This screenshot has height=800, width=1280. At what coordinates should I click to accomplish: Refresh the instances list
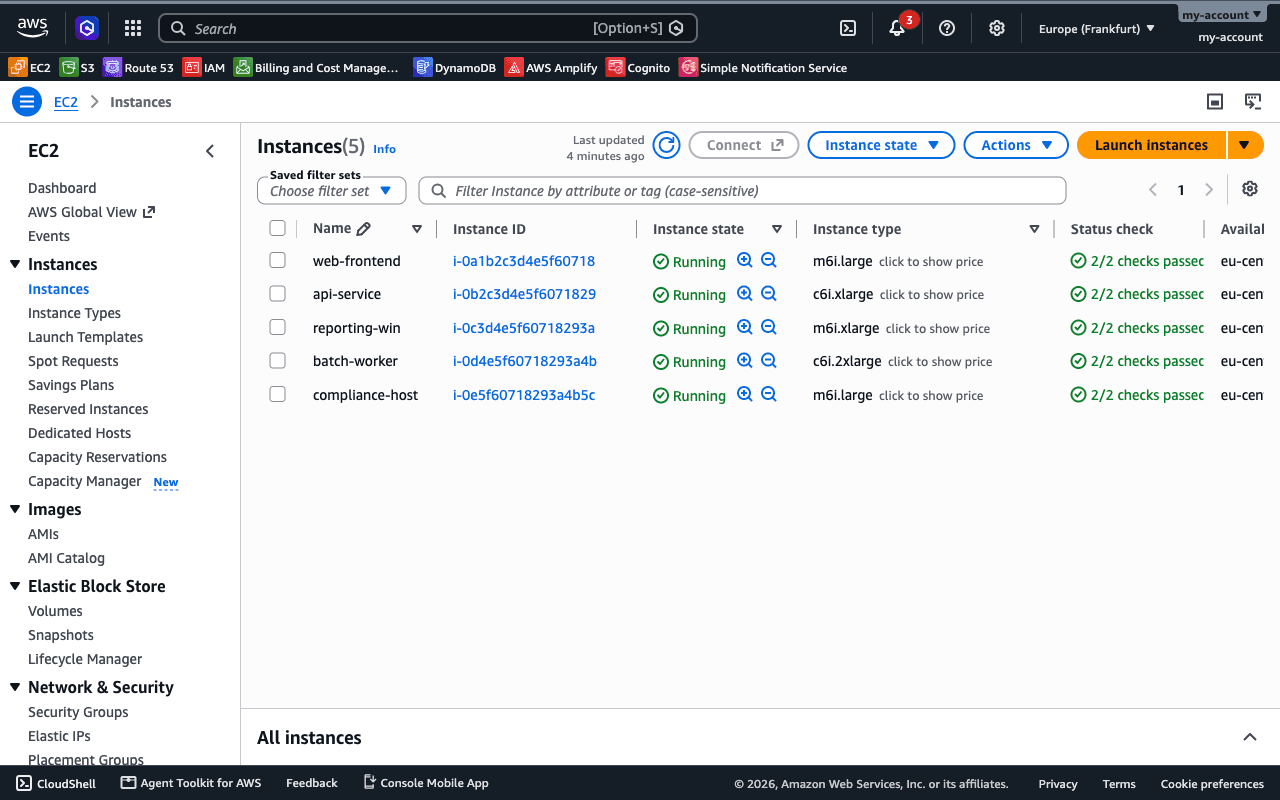(x=666, y=145)
